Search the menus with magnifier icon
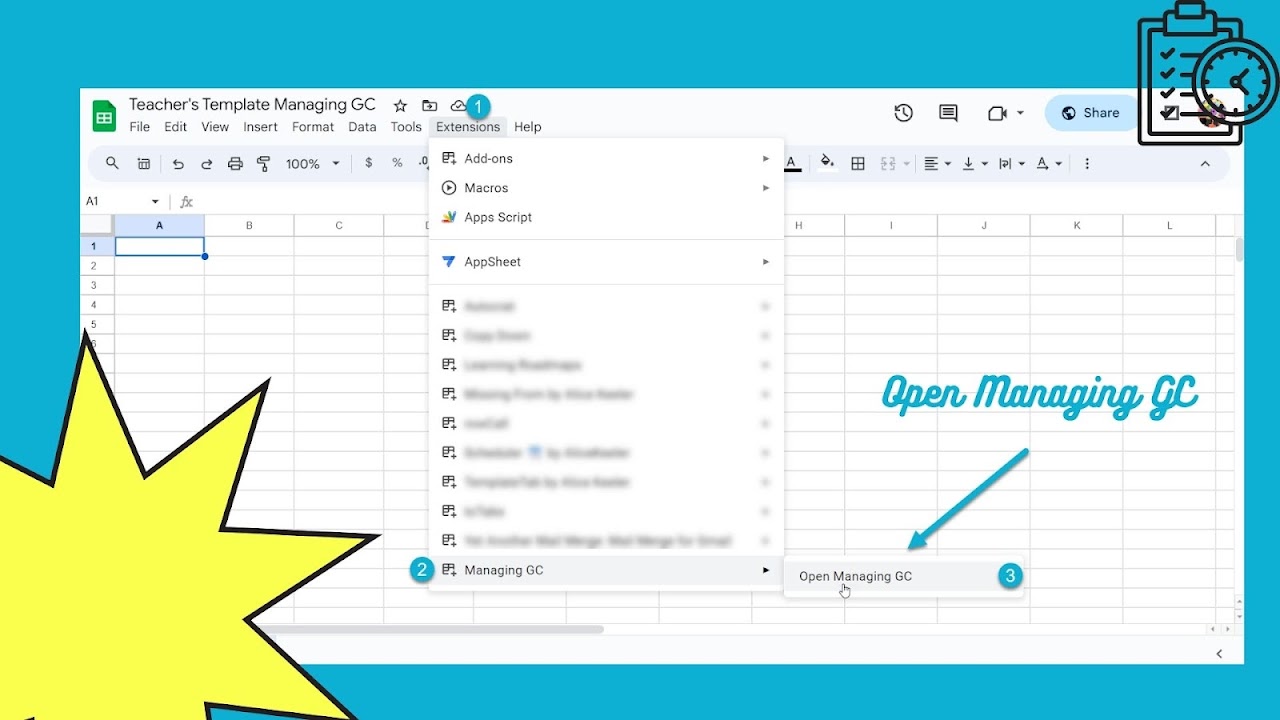The width and height of the screenshot is (1280, 720). (112, 163)
